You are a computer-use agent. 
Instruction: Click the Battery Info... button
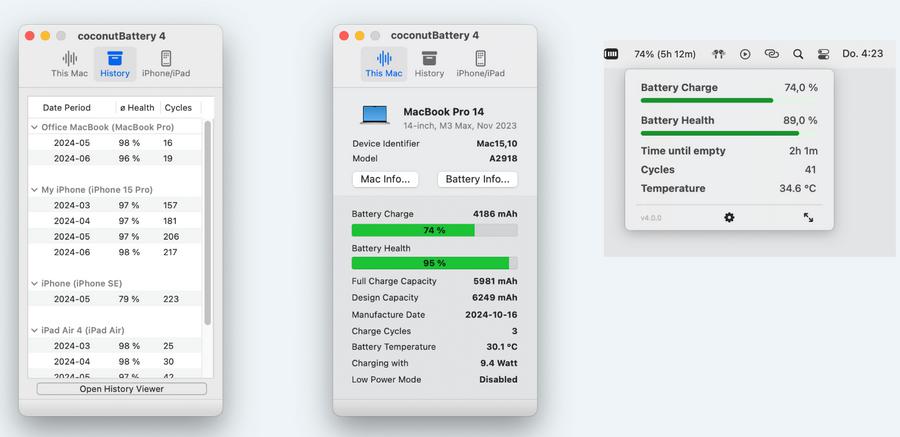click(478, 179)
